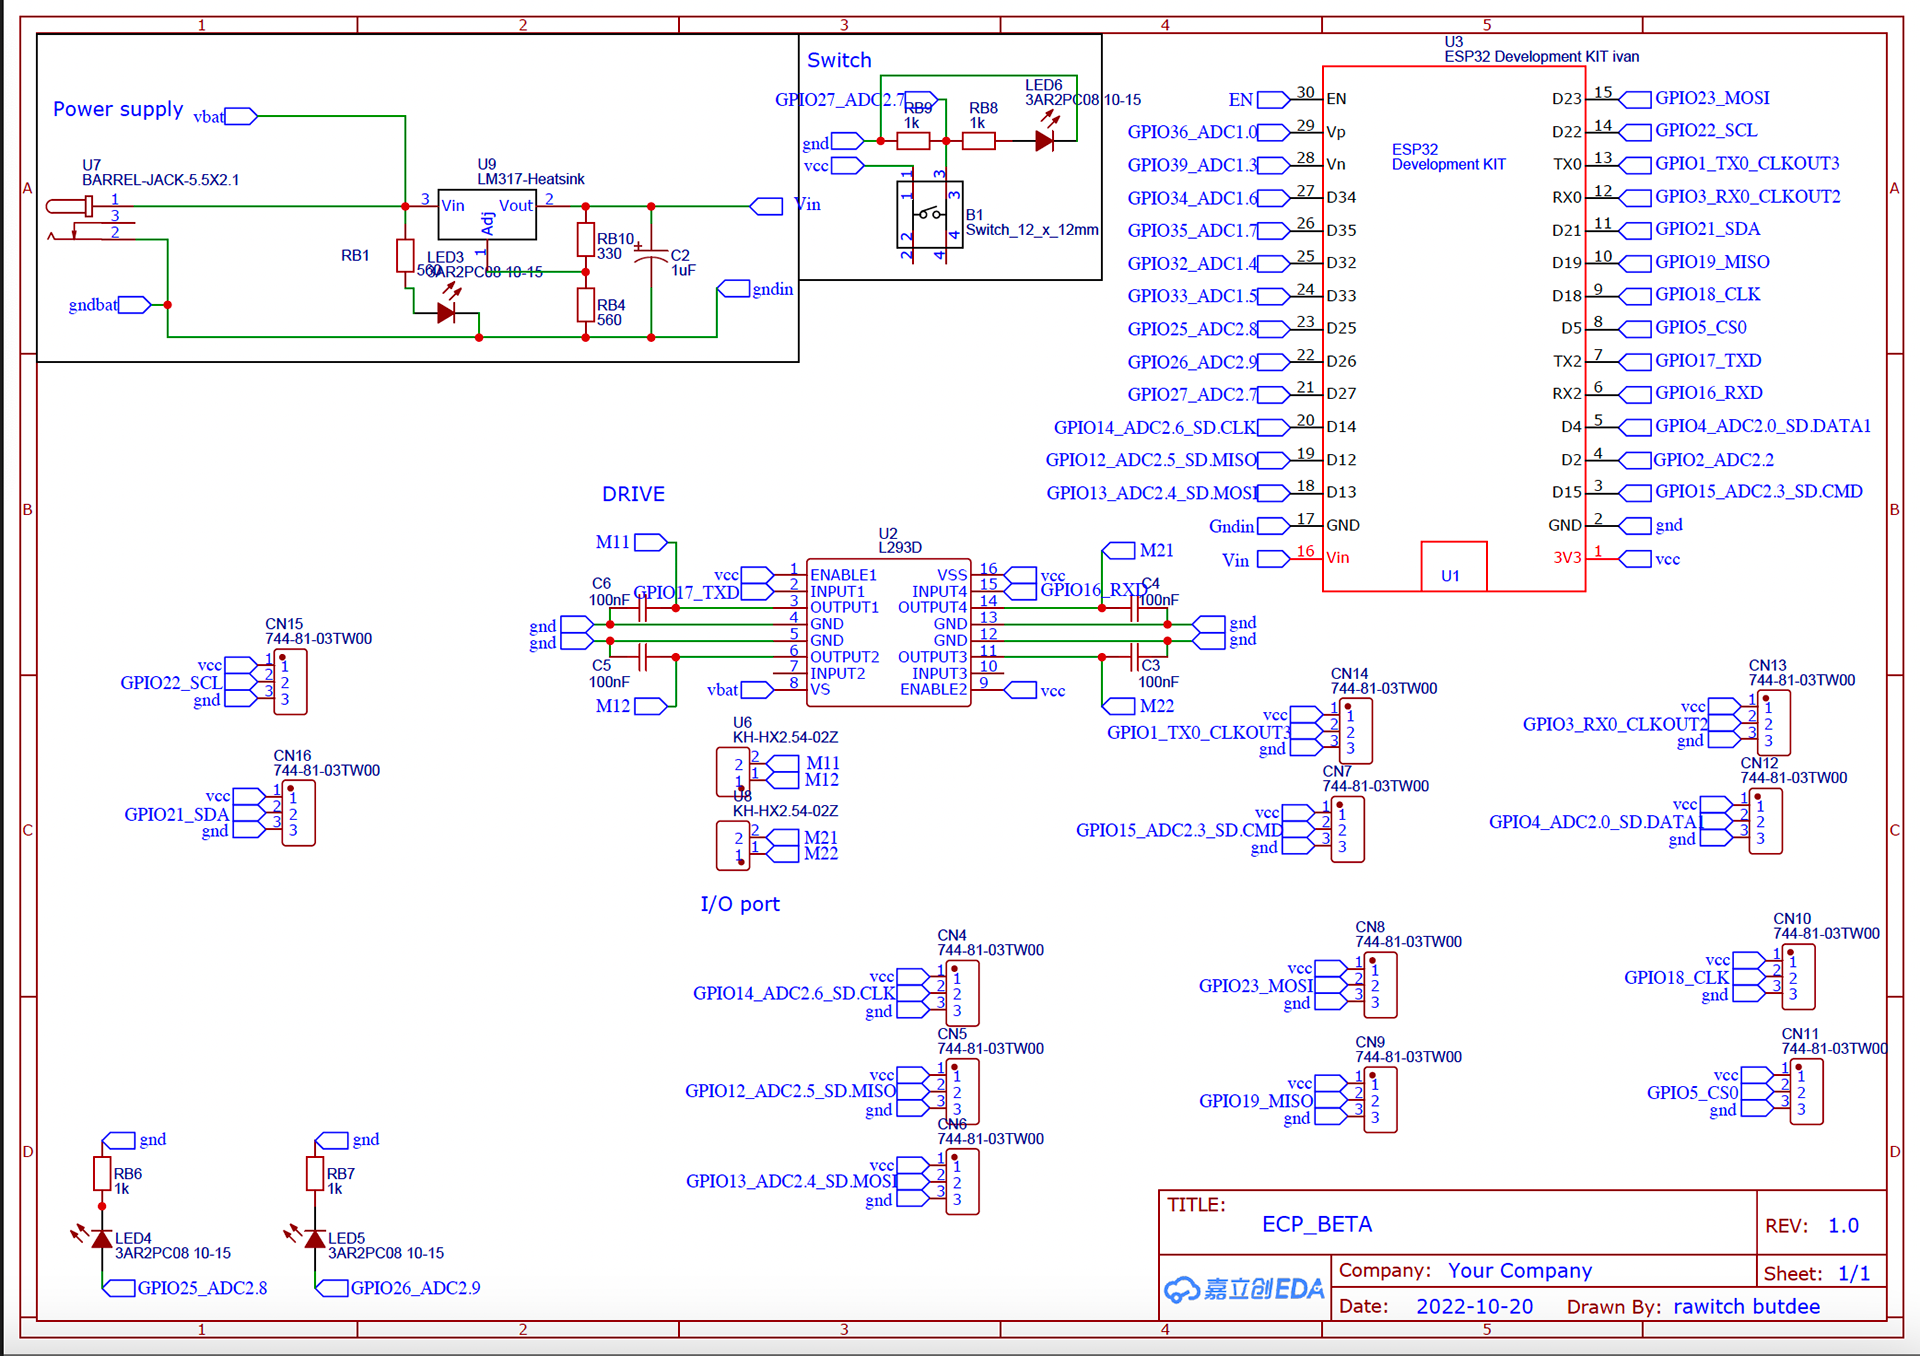Select the RB6 1k resistor symbol
Image resolution: width=1920 pixels, height=1356 pixels.
click(102, 1173)
